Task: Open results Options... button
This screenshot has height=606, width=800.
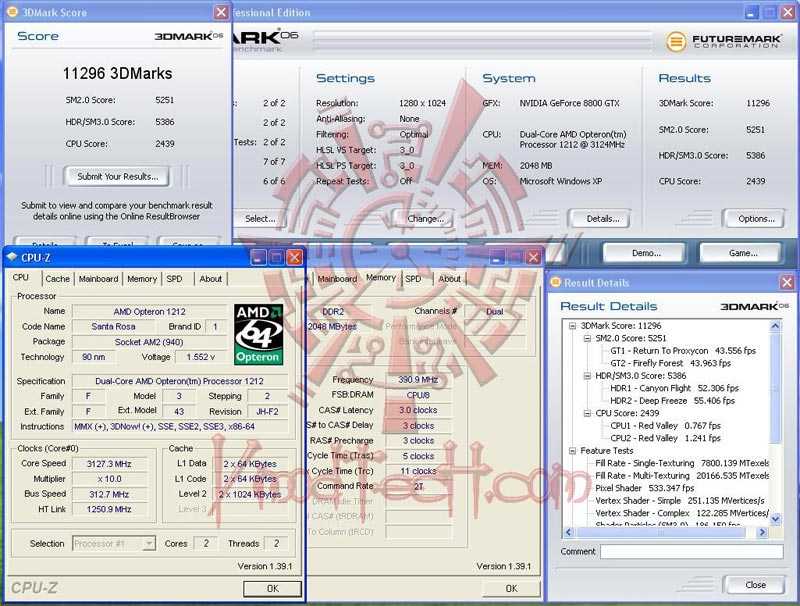Action: [x=756, y=219]
